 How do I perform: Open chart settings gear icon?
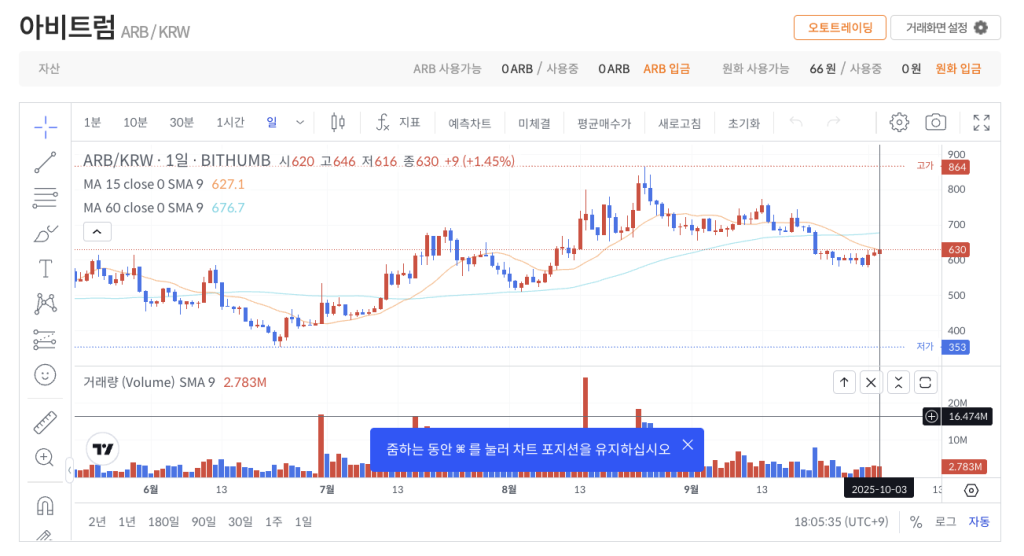click(899, 123)
